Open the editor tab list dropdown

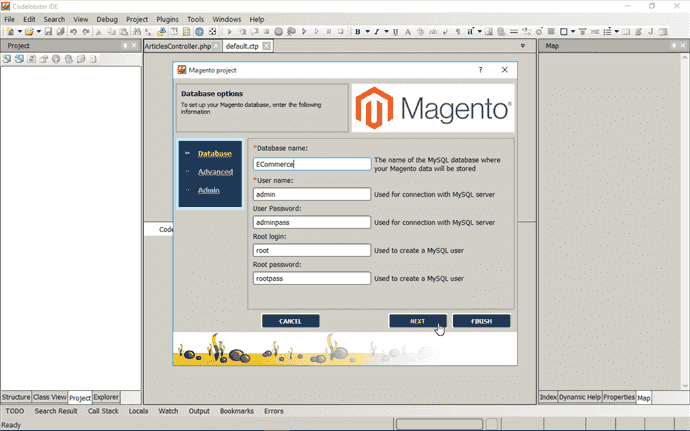[523, 46]
